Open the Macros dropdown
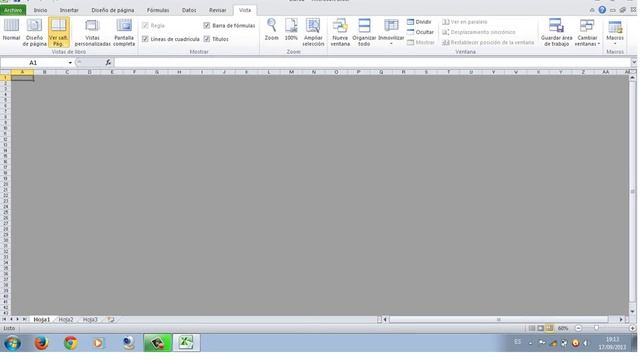 615,32
